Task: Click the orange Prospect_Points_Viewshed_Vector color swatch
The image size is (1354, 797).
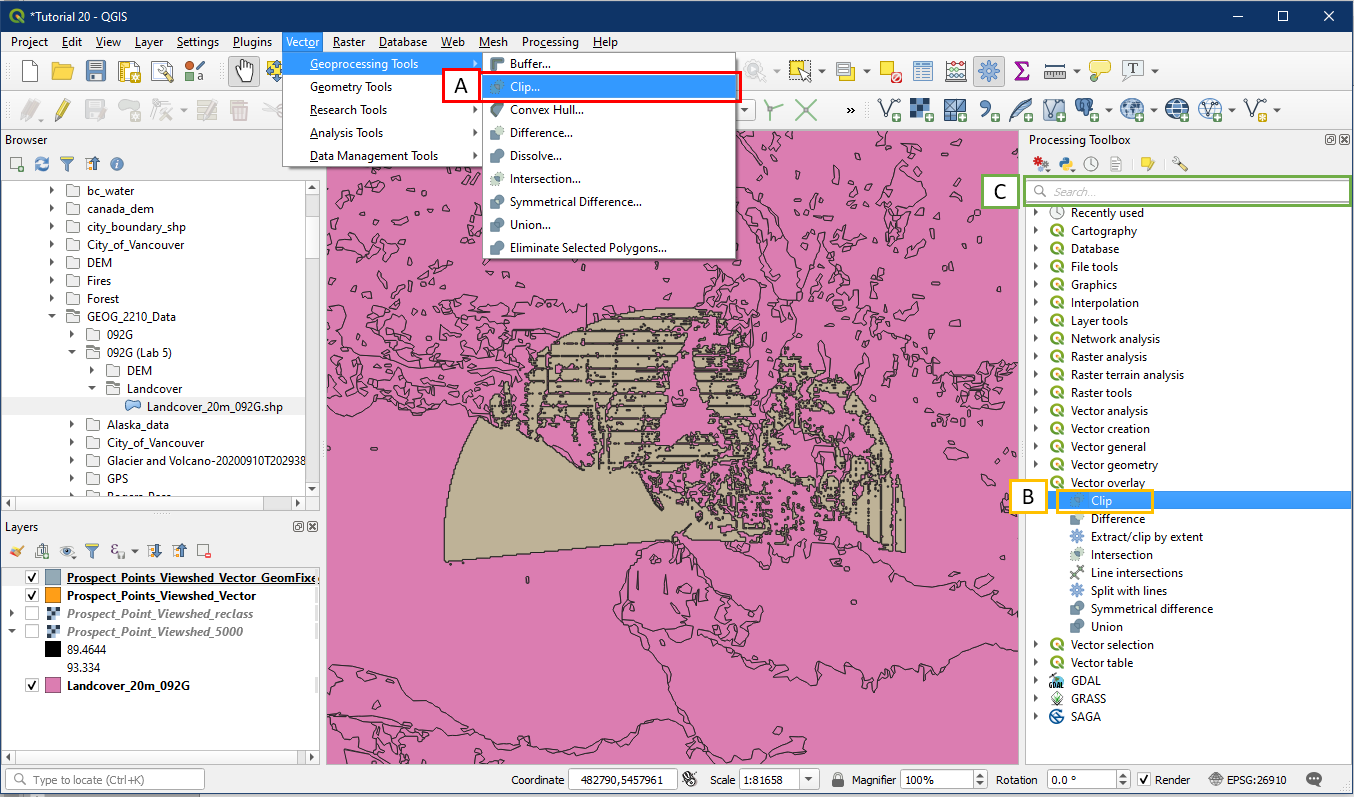Action: [x=53, y=596]
